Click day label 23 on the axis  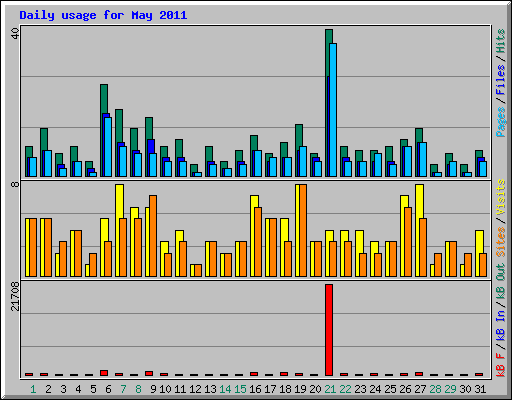click(x=360, y=389)
